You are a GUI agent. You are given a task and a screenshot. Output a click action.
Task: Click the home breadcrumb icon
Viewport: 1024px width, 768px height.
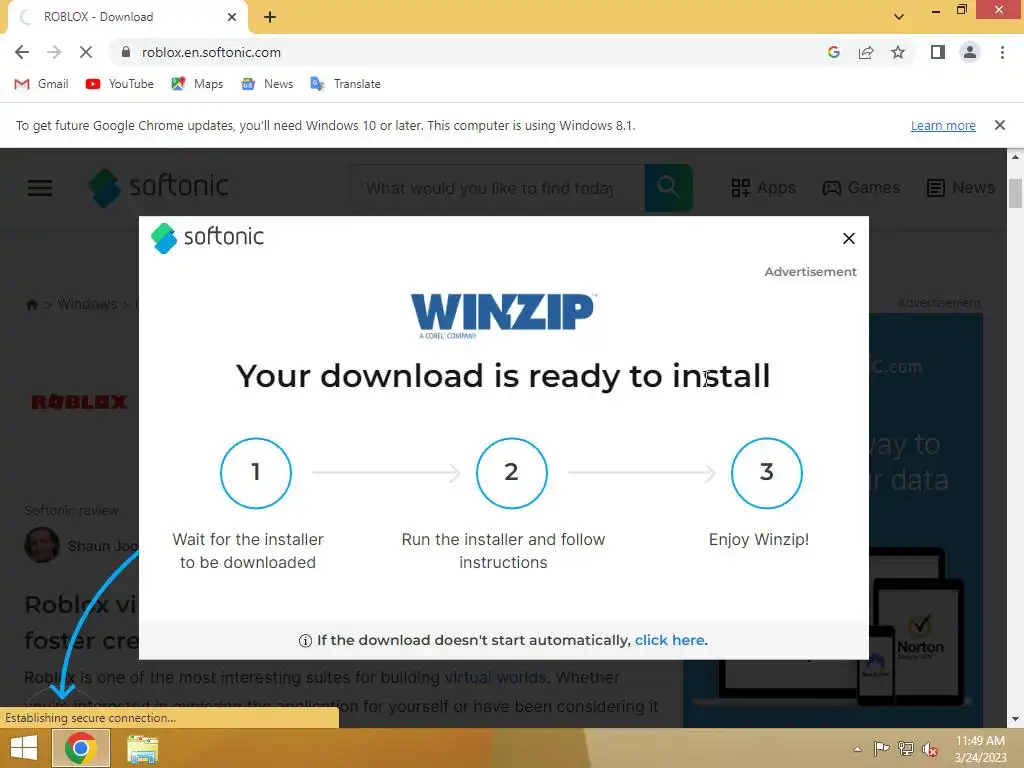pos(31,304)
